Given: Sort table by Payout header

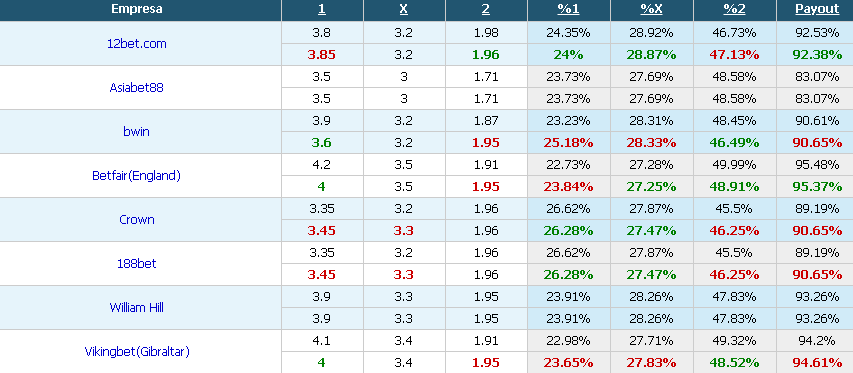Looking at the screenshot, I should pos(817,9).
